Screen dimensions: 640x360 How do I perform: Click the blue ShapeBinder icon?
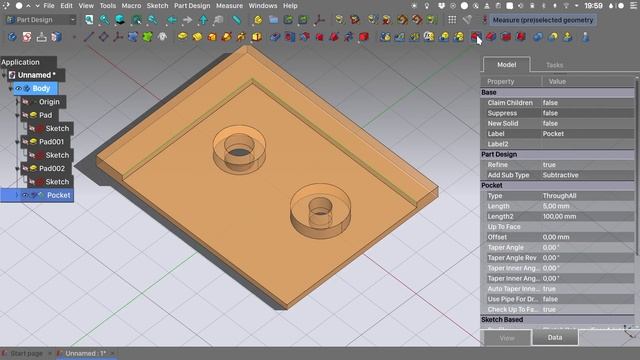133,37
